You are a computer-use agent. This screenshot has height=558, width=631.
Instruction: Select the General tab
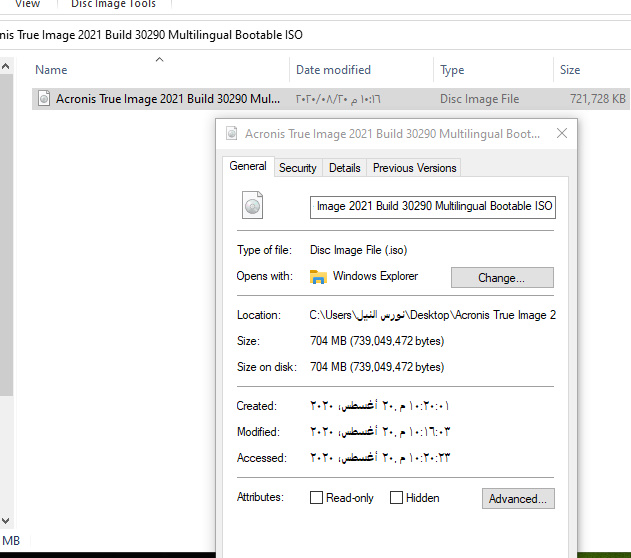pos(248,167)
